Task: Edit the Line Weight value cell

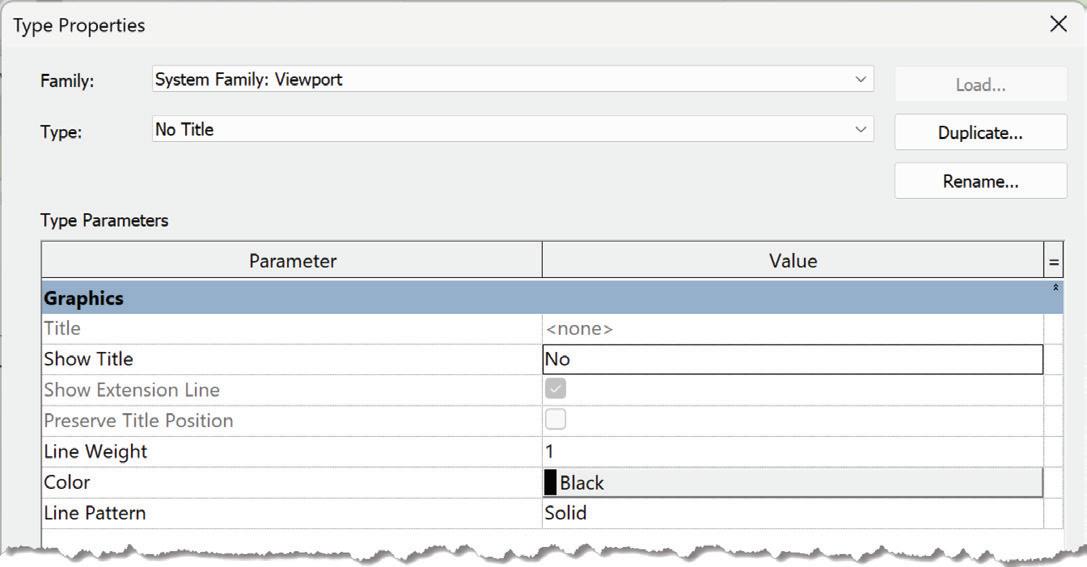Action: tap(792, 451)
